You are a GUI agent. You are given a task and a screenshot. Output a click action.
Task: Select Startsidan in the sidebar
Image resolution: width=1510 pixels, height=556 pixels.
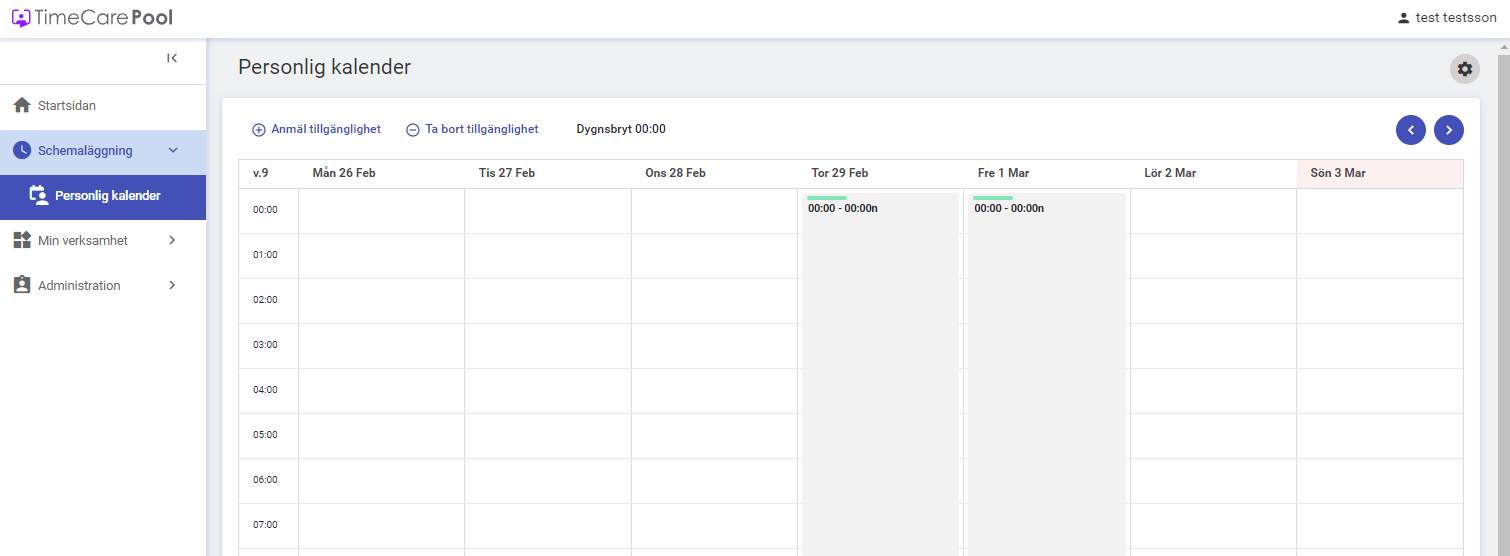click(x=103, y=105)
